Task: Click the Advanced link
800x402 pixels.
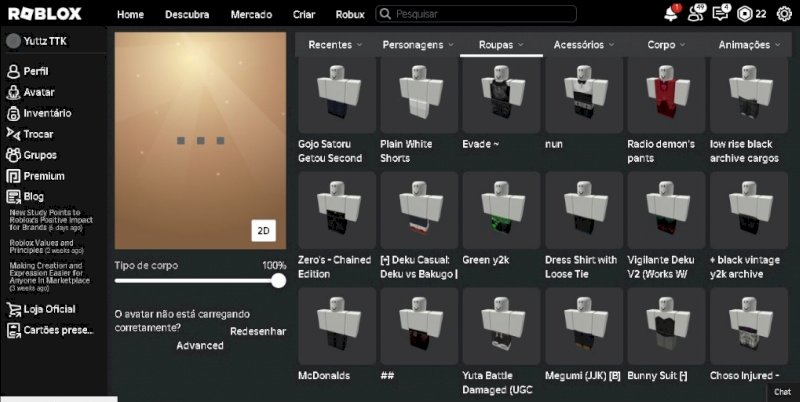Action: 200,346
